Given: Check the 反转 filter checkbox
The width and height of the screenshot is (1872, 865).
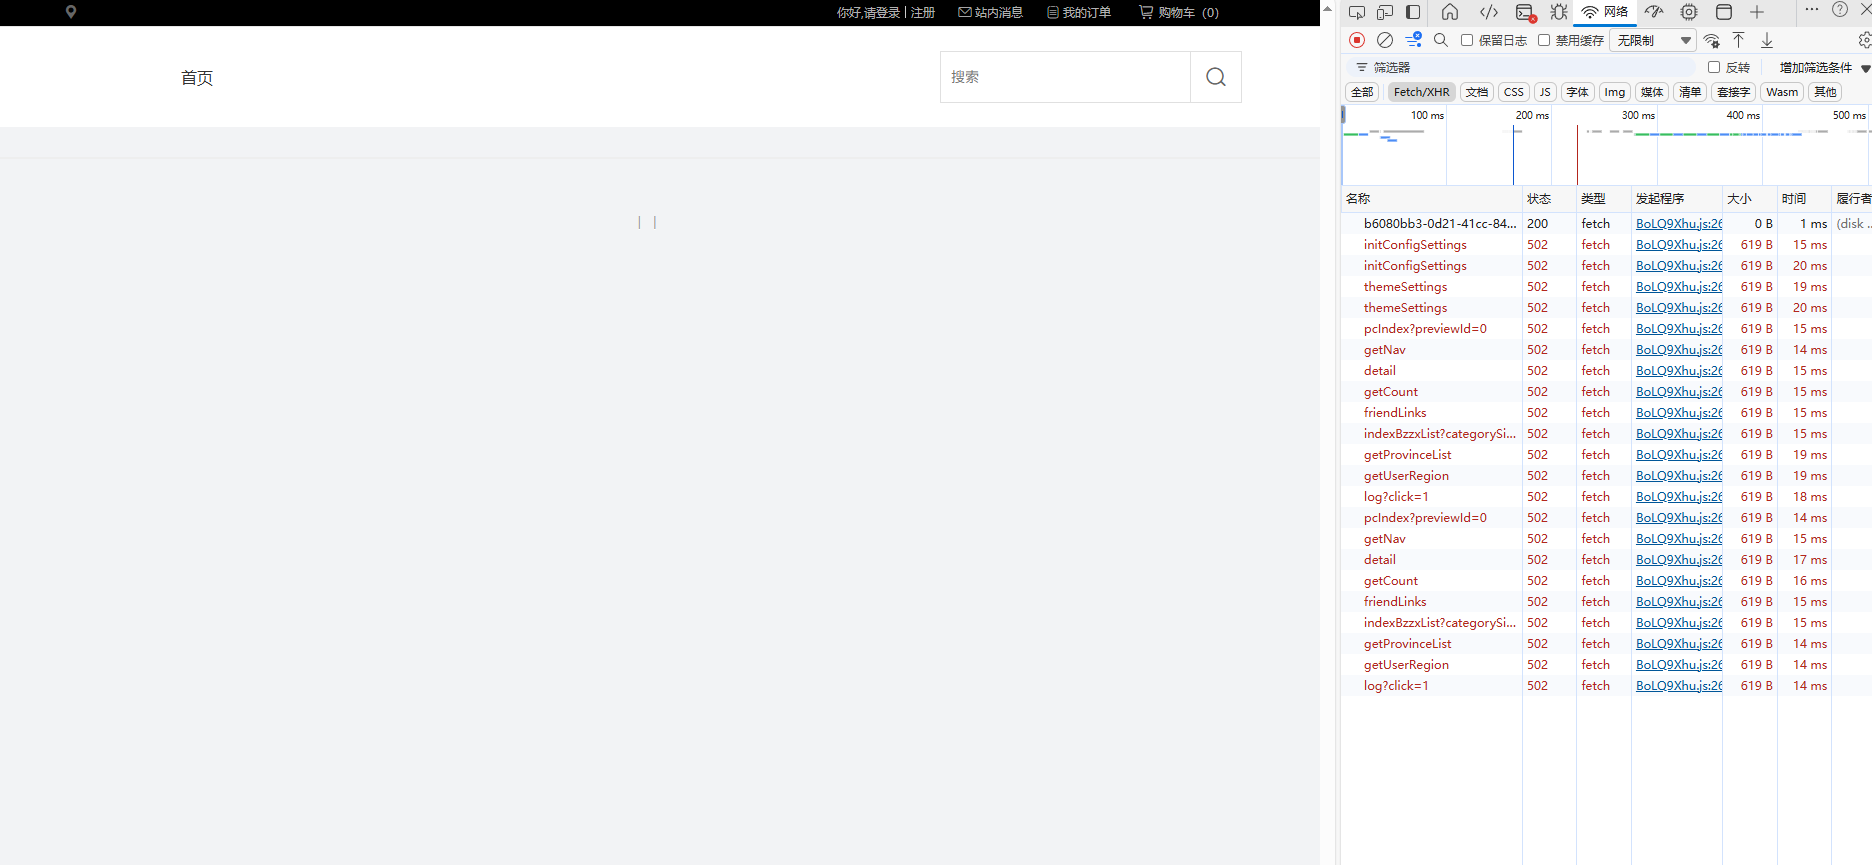Looking at the screenshot, I should tap(1714, 67).
